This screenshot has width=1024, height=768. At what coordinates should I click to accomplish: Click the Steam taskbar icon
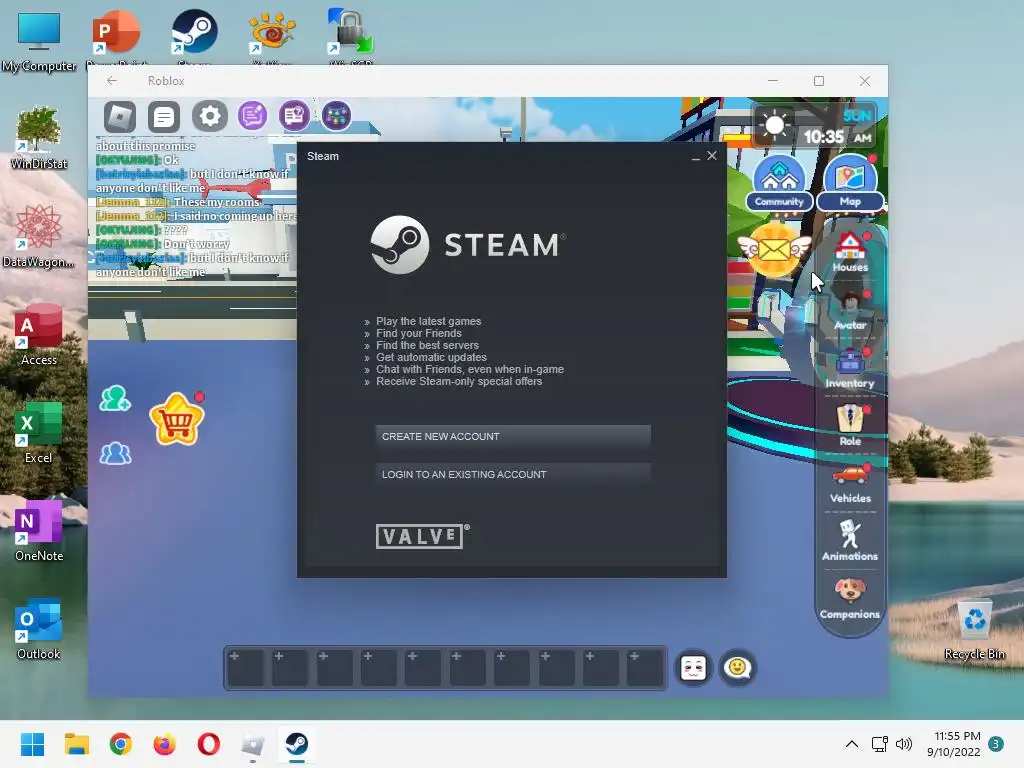pos(296,744)
